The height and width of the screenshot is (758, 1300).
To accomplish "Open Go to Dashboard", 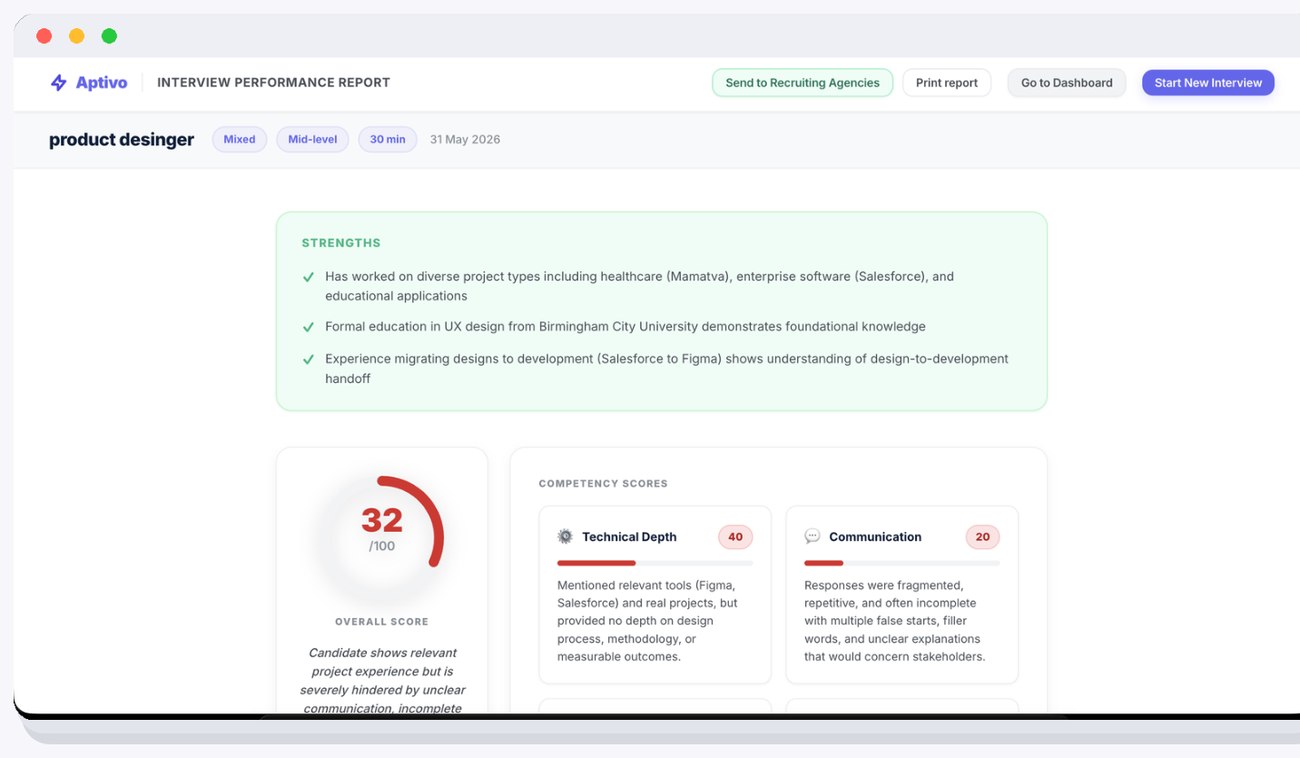I will coord(1066,83).
